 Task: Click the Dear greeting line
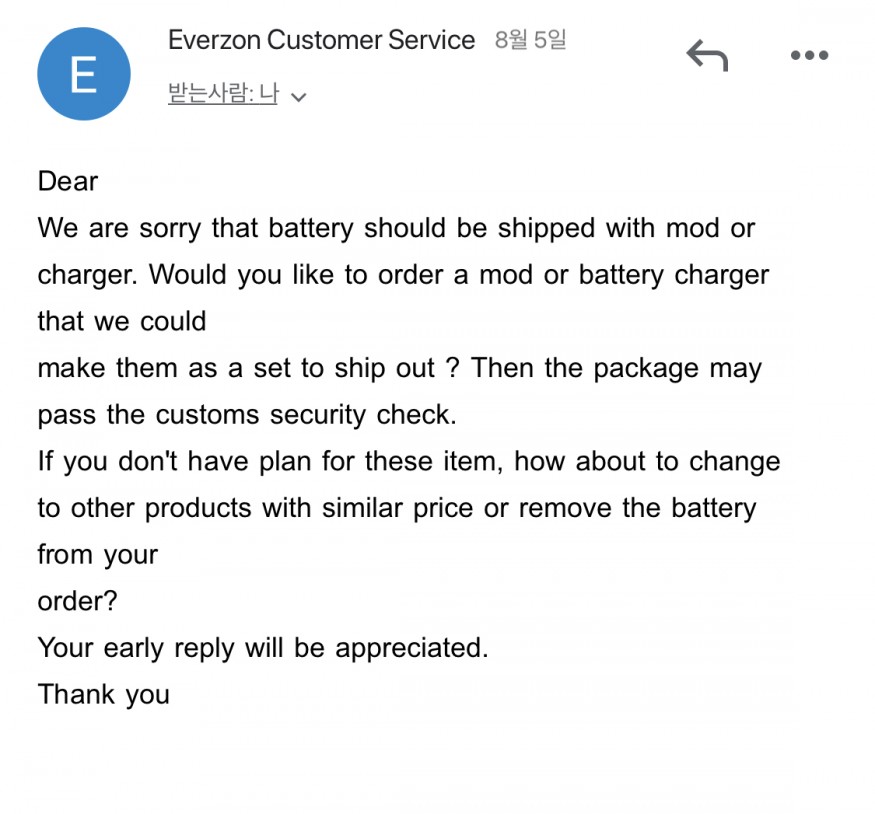point(68,181)
